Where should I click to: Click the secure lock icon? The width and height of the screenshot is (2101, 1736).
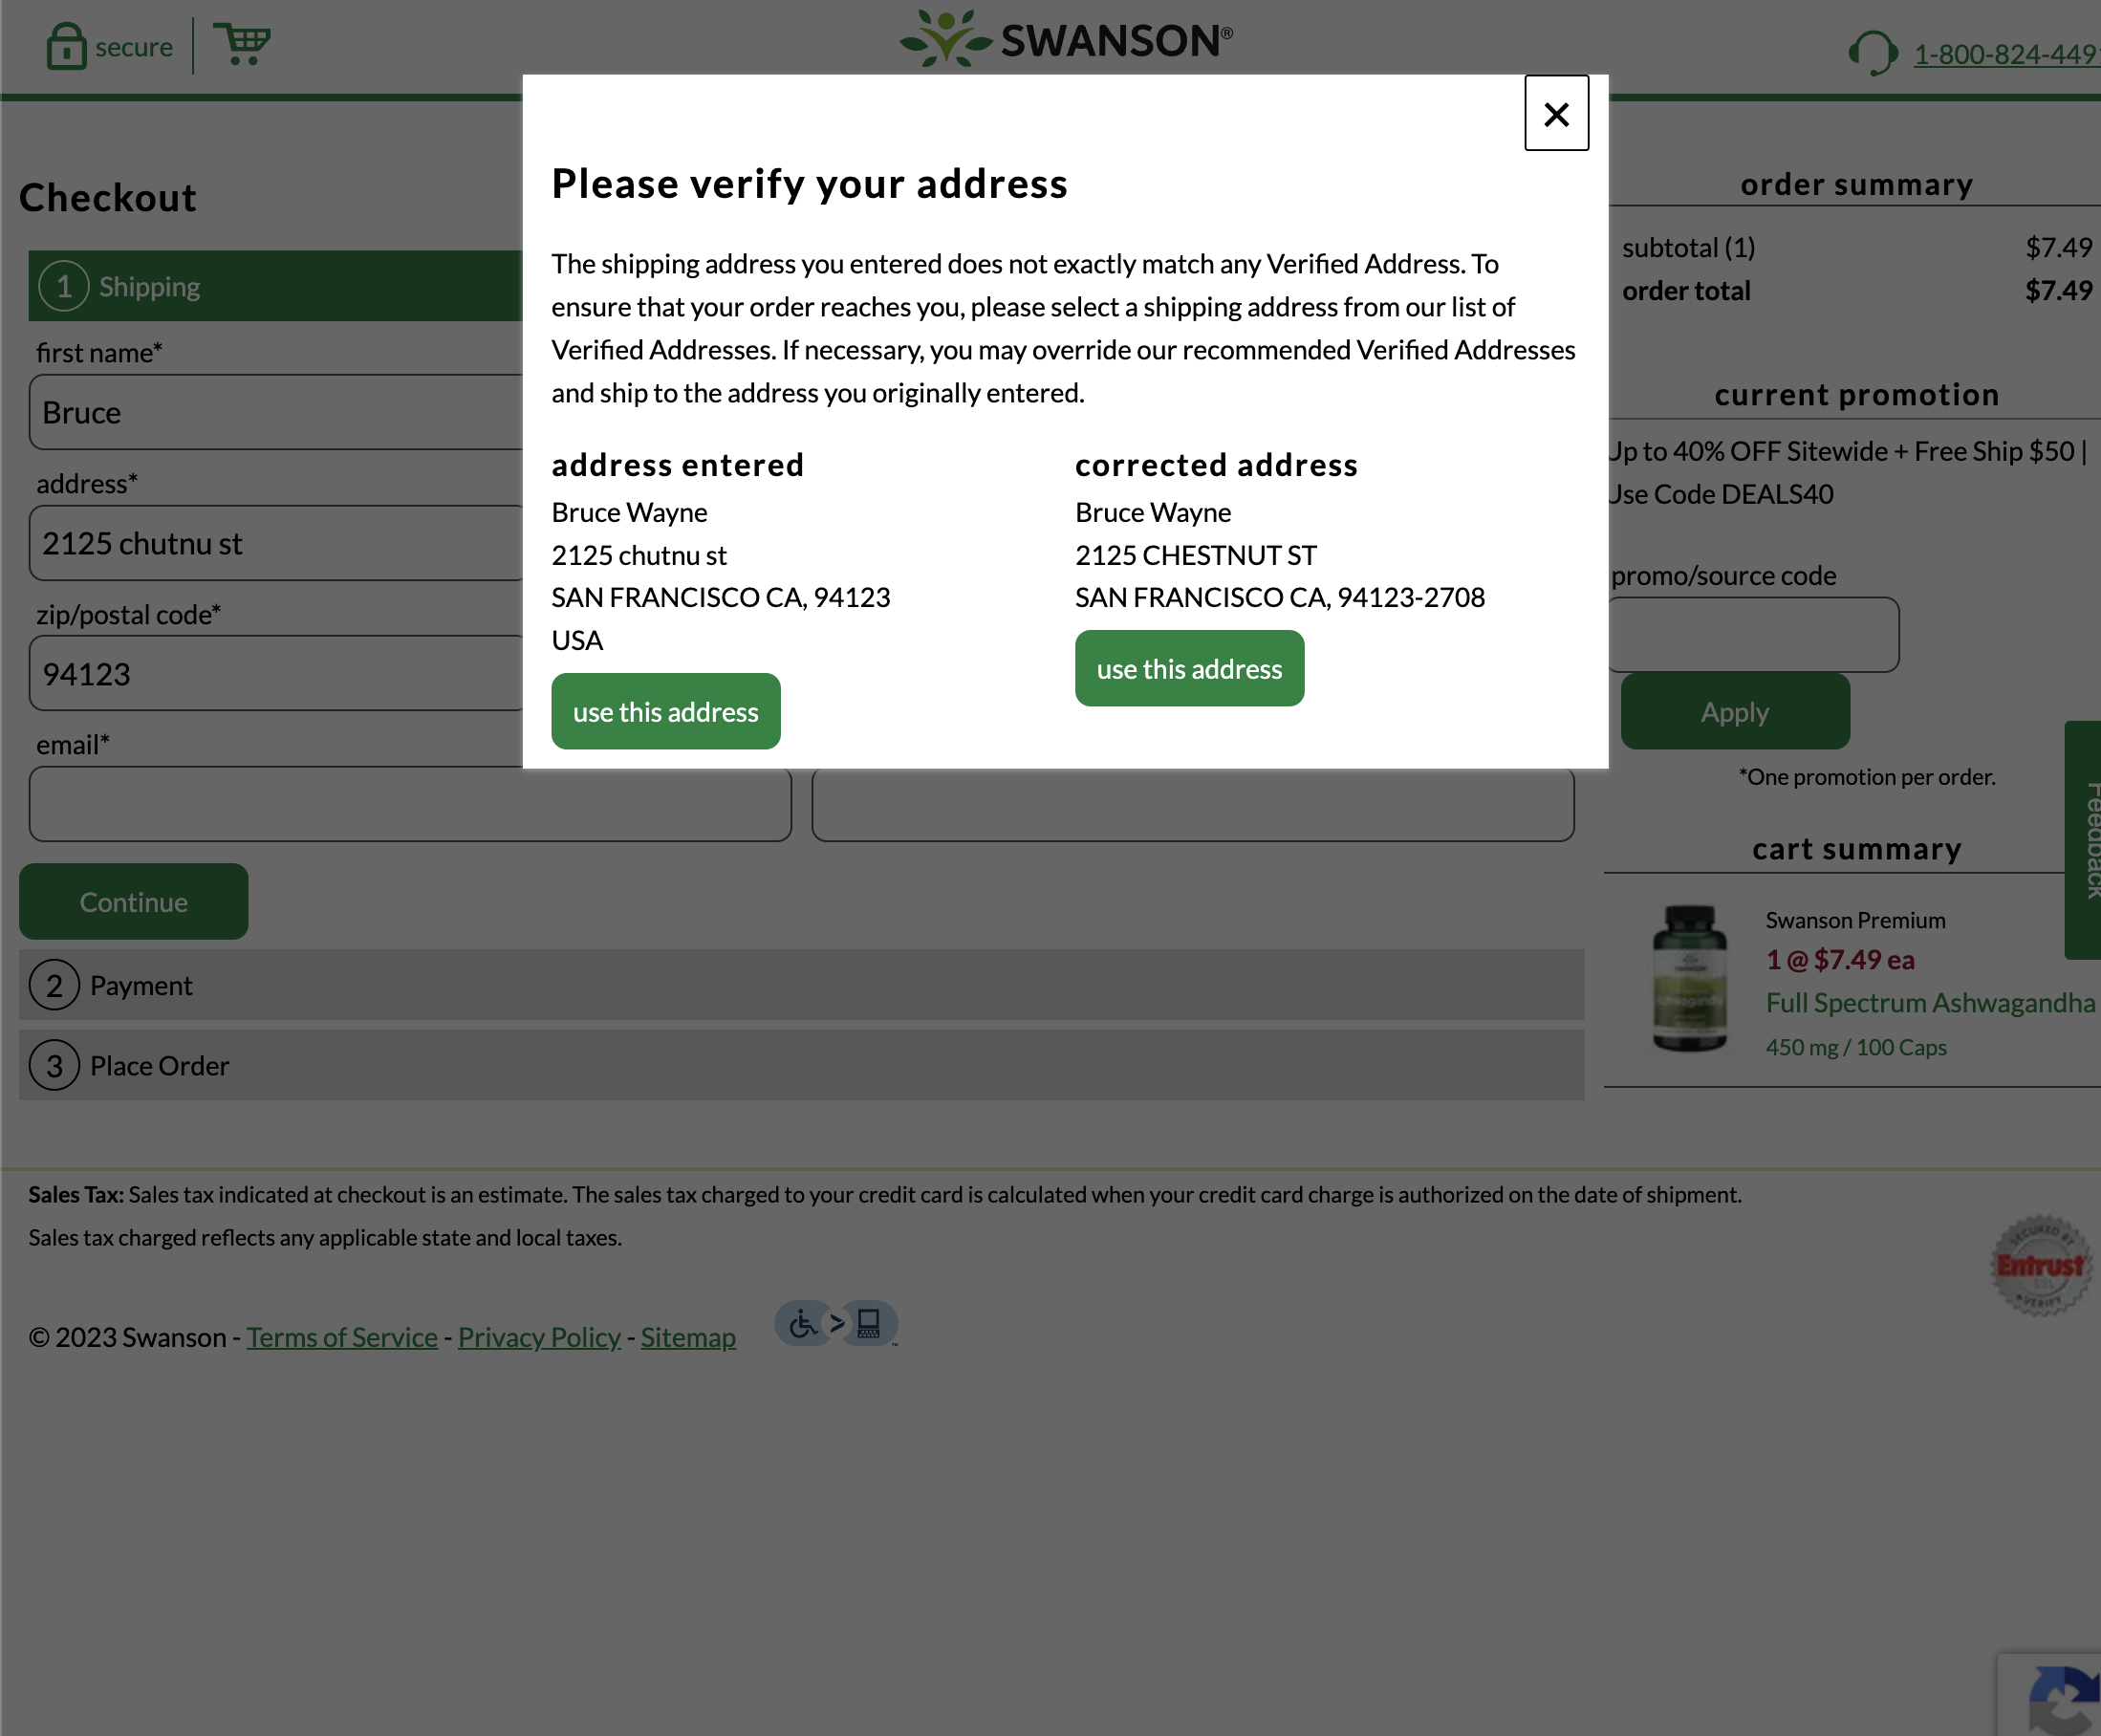tap(66, 45)
